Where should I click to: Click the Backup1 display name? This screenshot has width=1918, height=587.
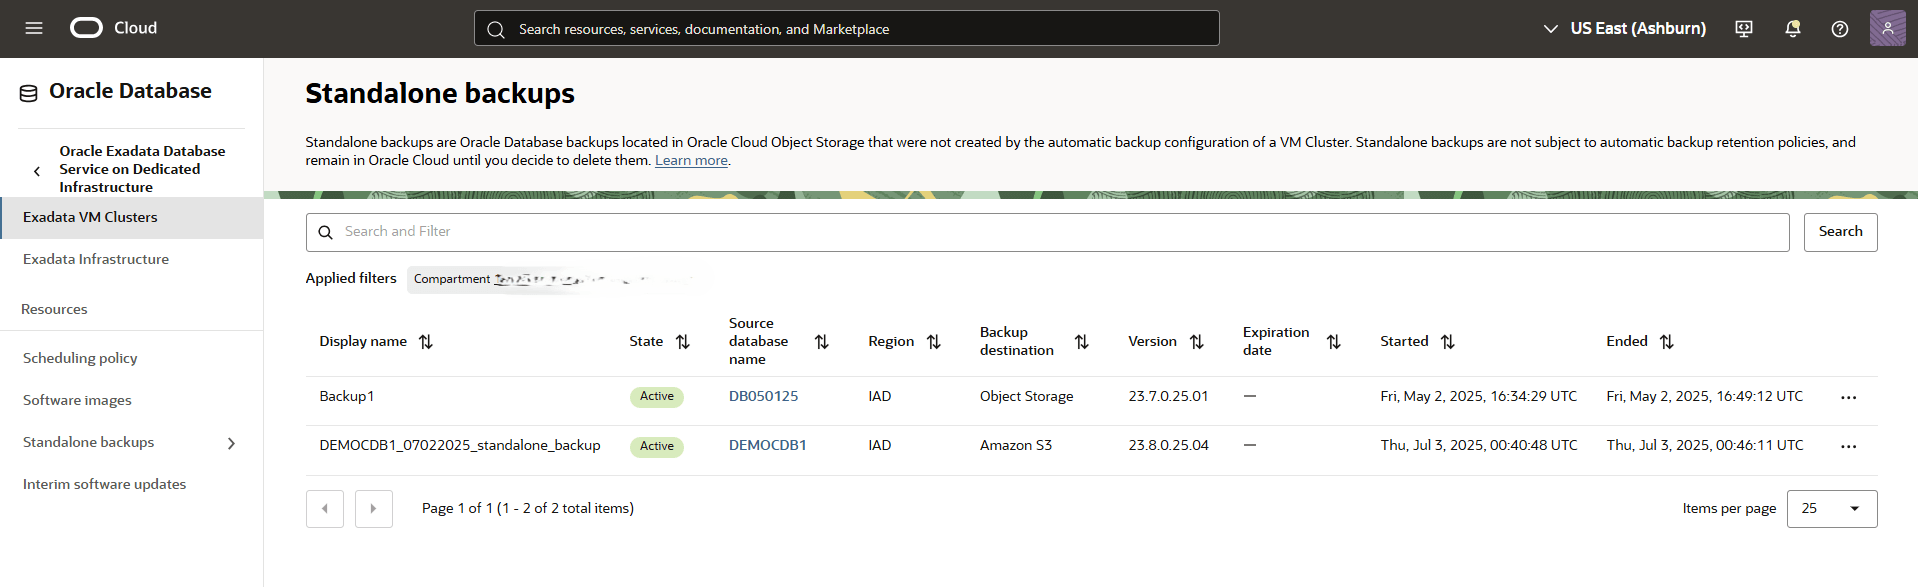coord(346,396)
